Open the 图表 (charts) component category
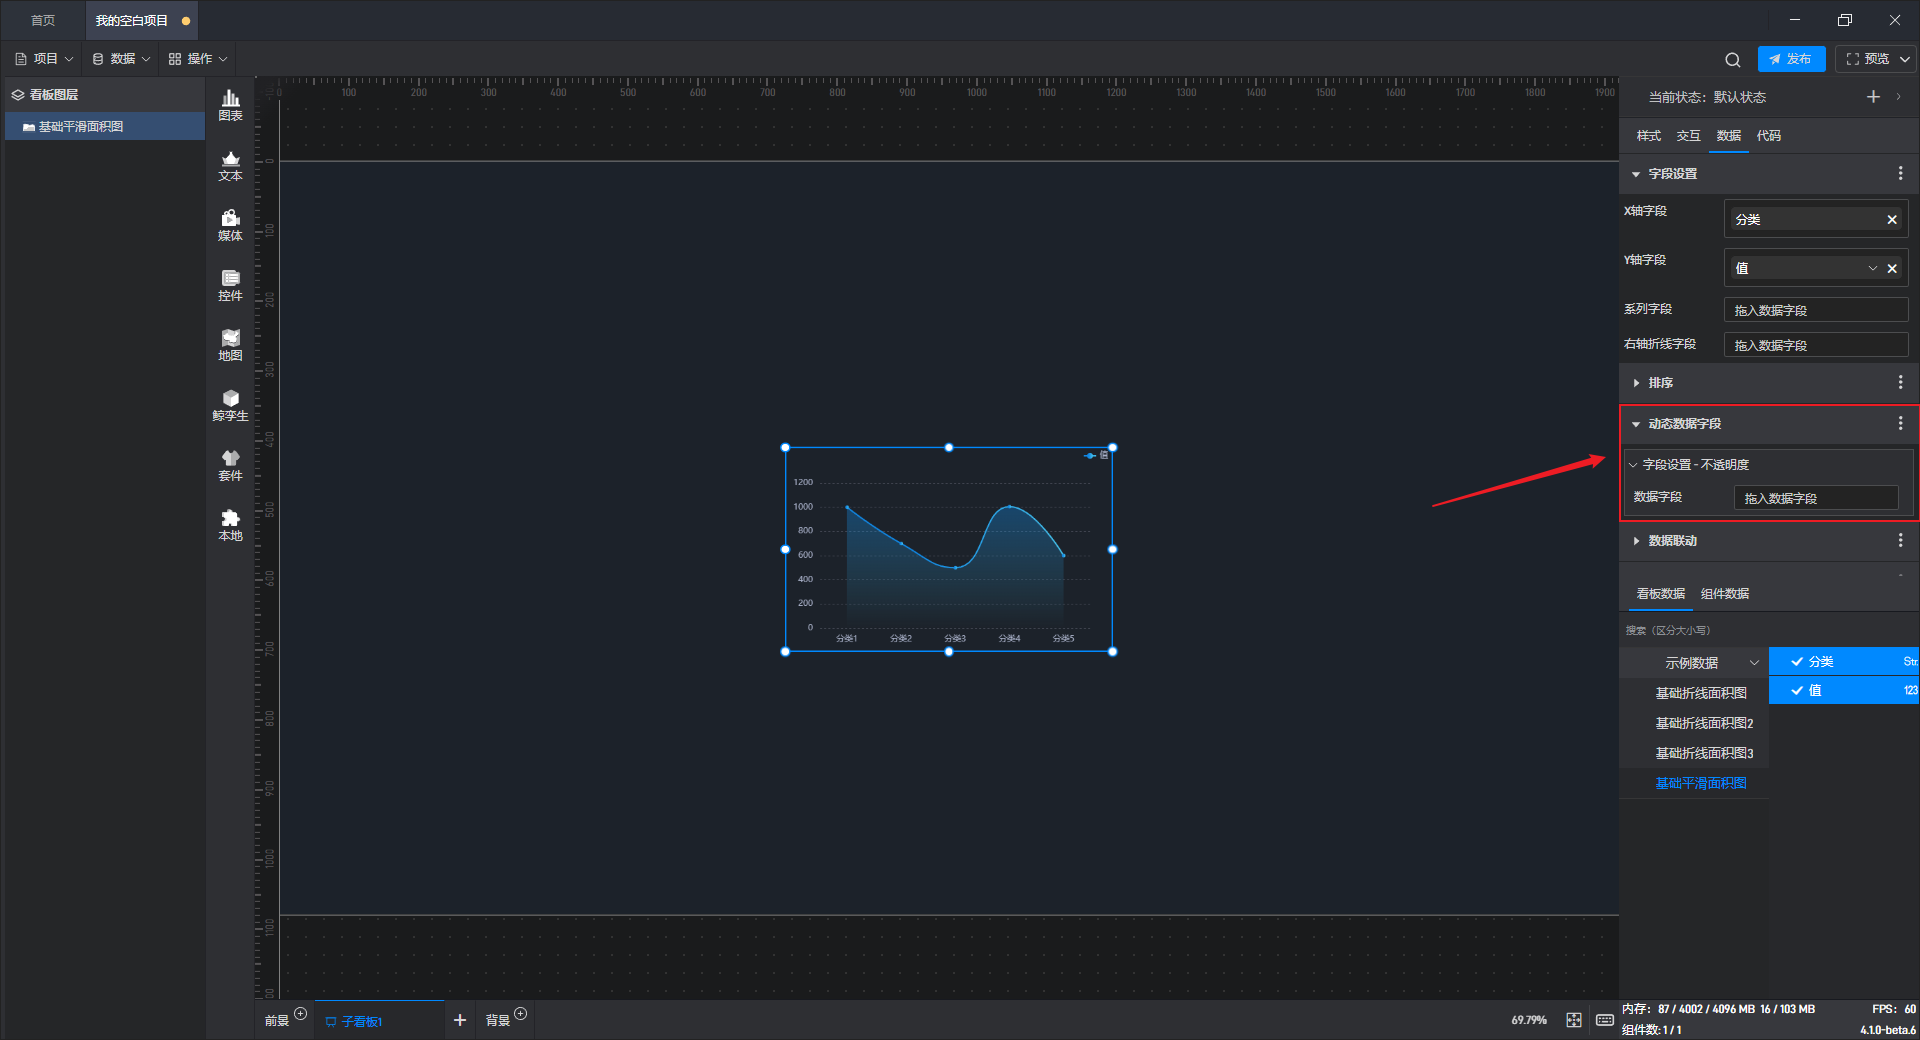Viewport: 1920px width, 1040px height. pos(230,105)
